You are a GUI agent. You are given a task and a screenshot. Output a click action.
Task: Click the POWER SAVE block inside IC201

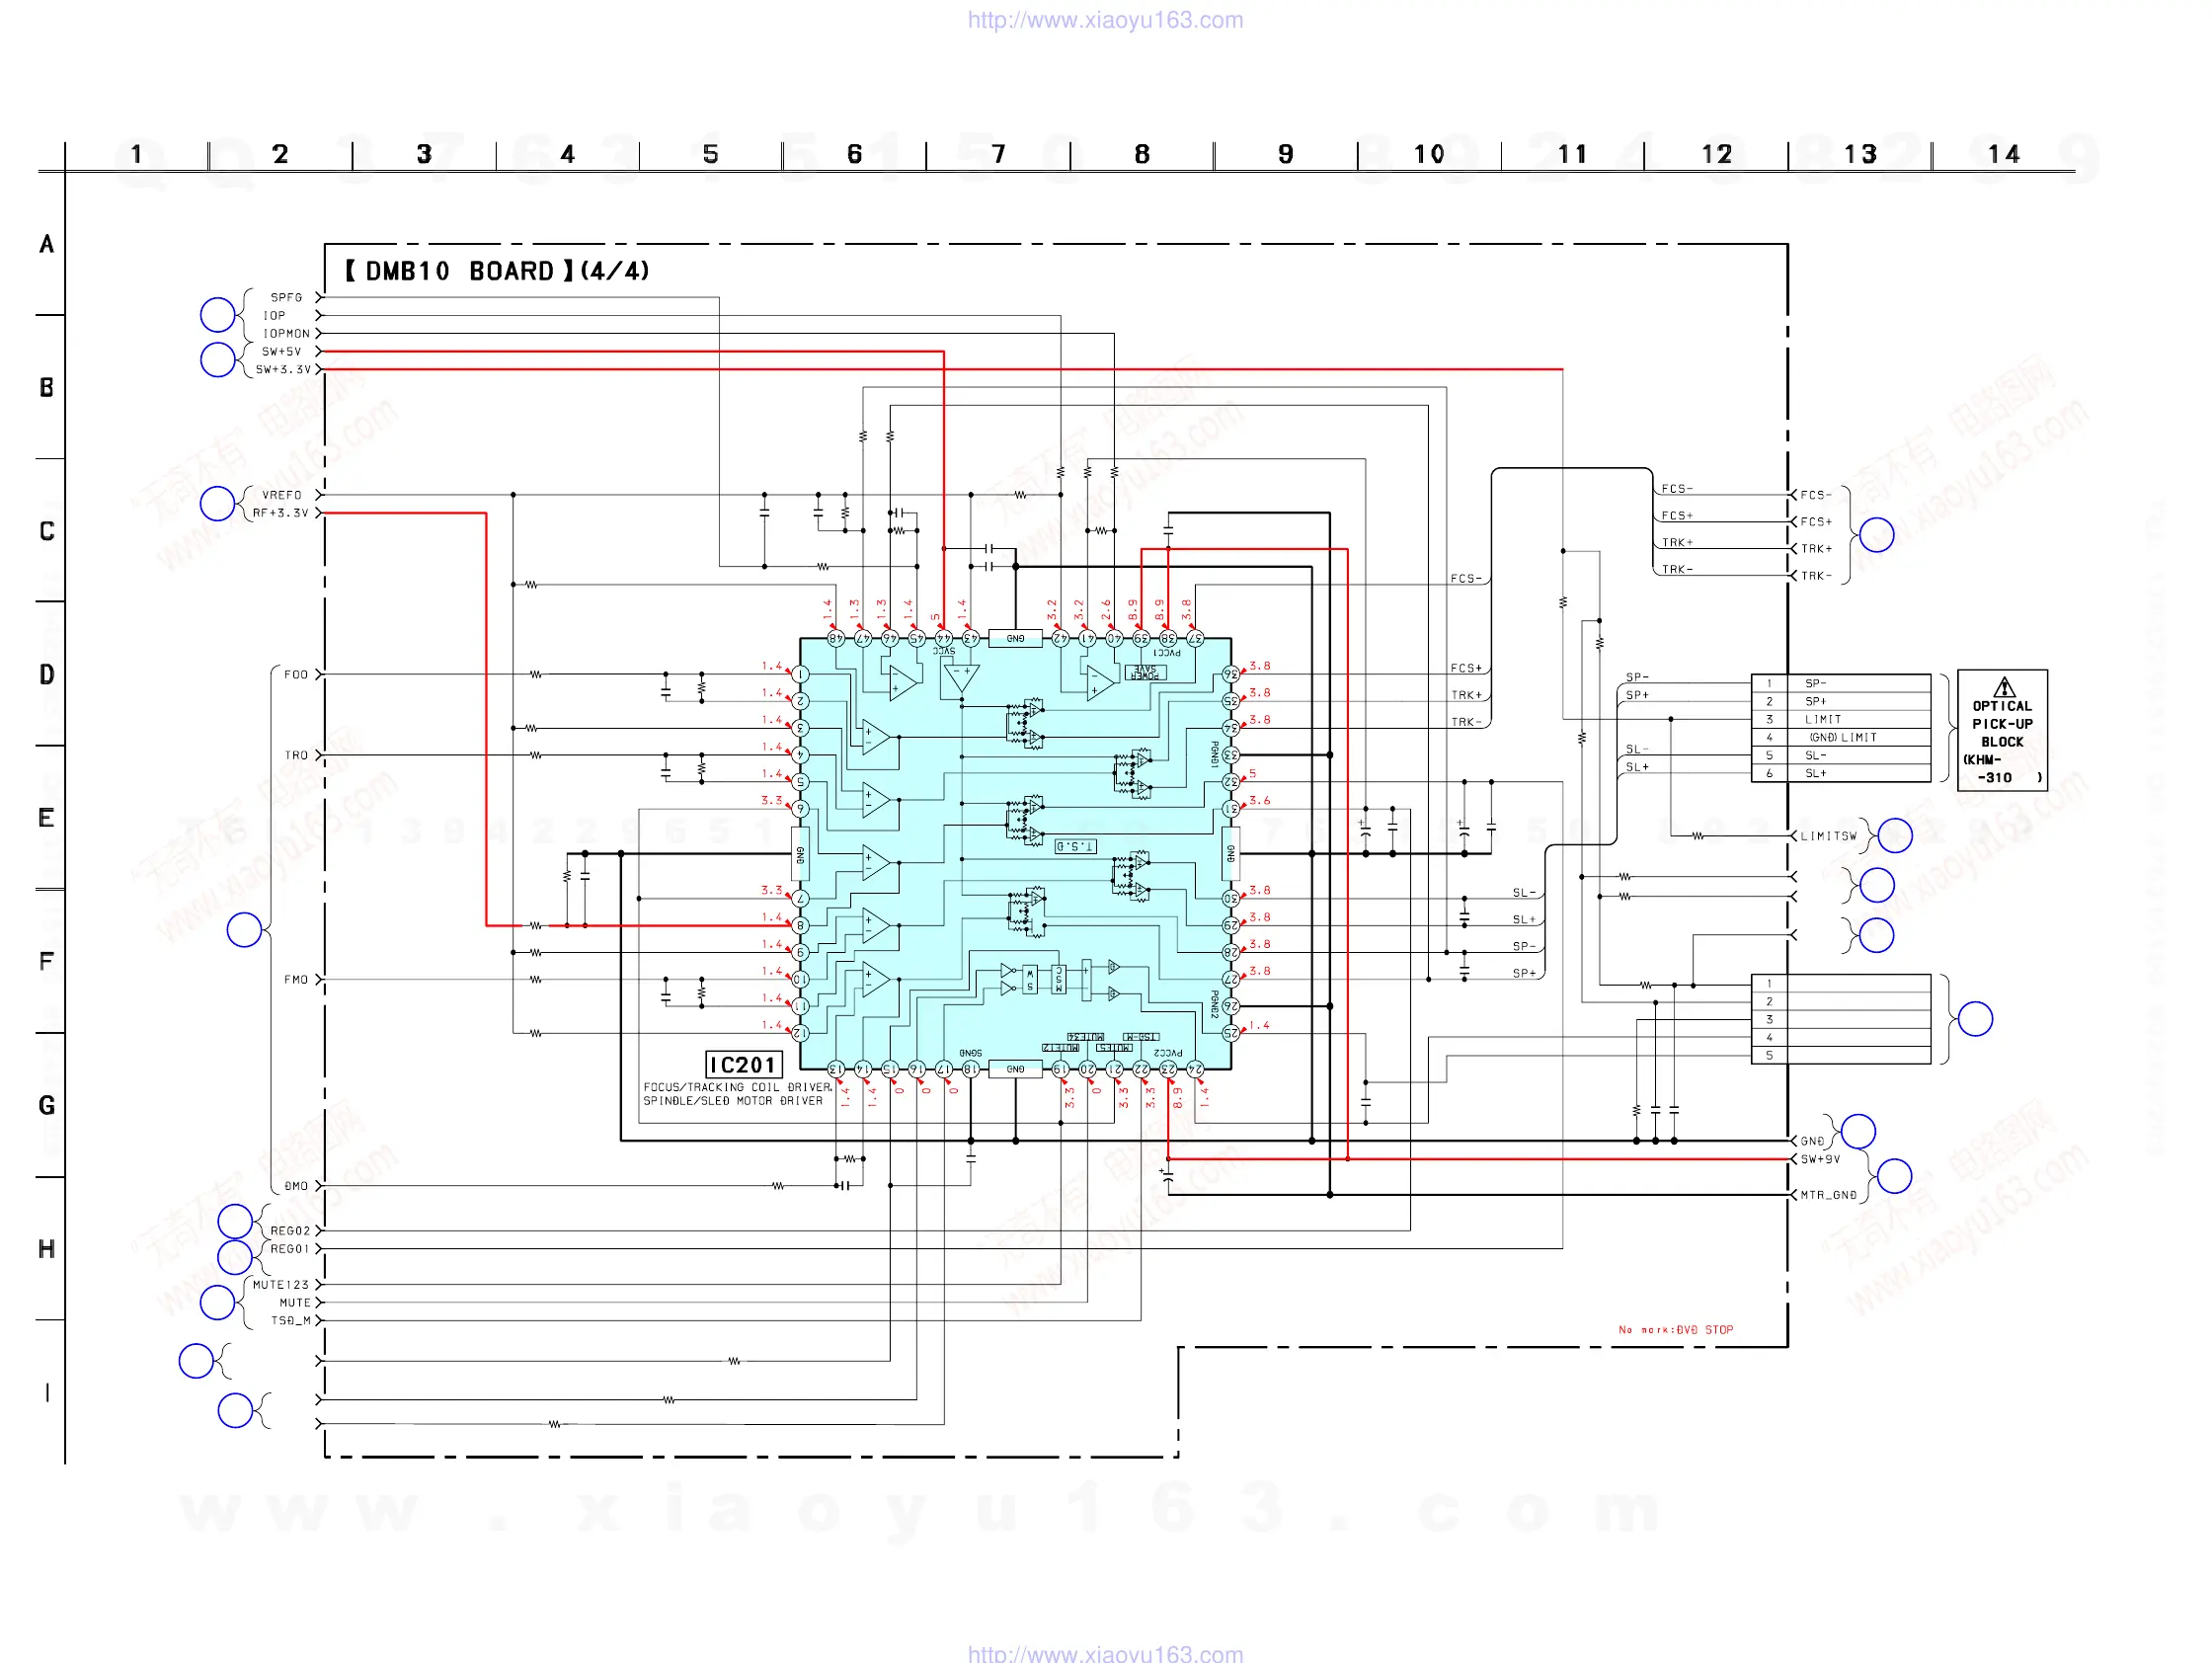pos(1145,673)
